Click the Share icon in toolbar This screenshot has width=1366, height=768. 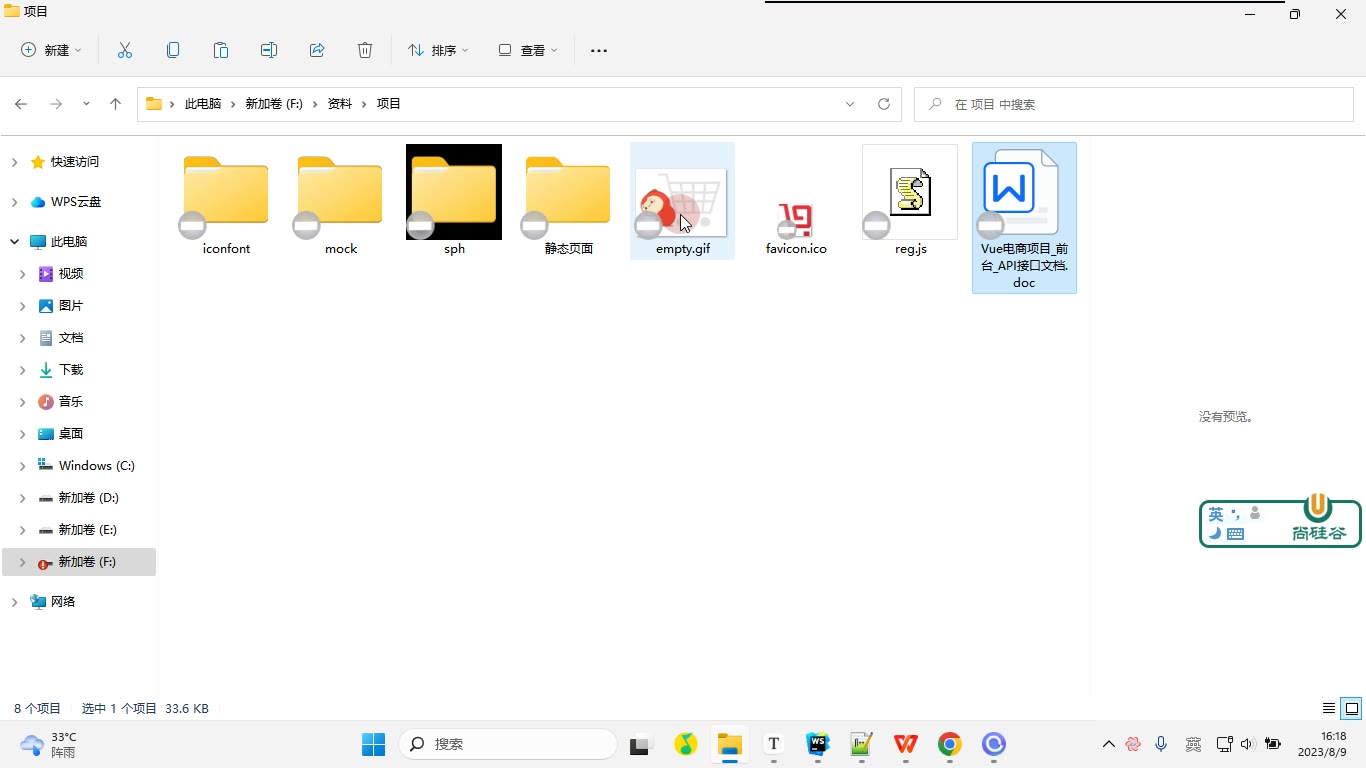pyautogui.click(x=317, y=50)
